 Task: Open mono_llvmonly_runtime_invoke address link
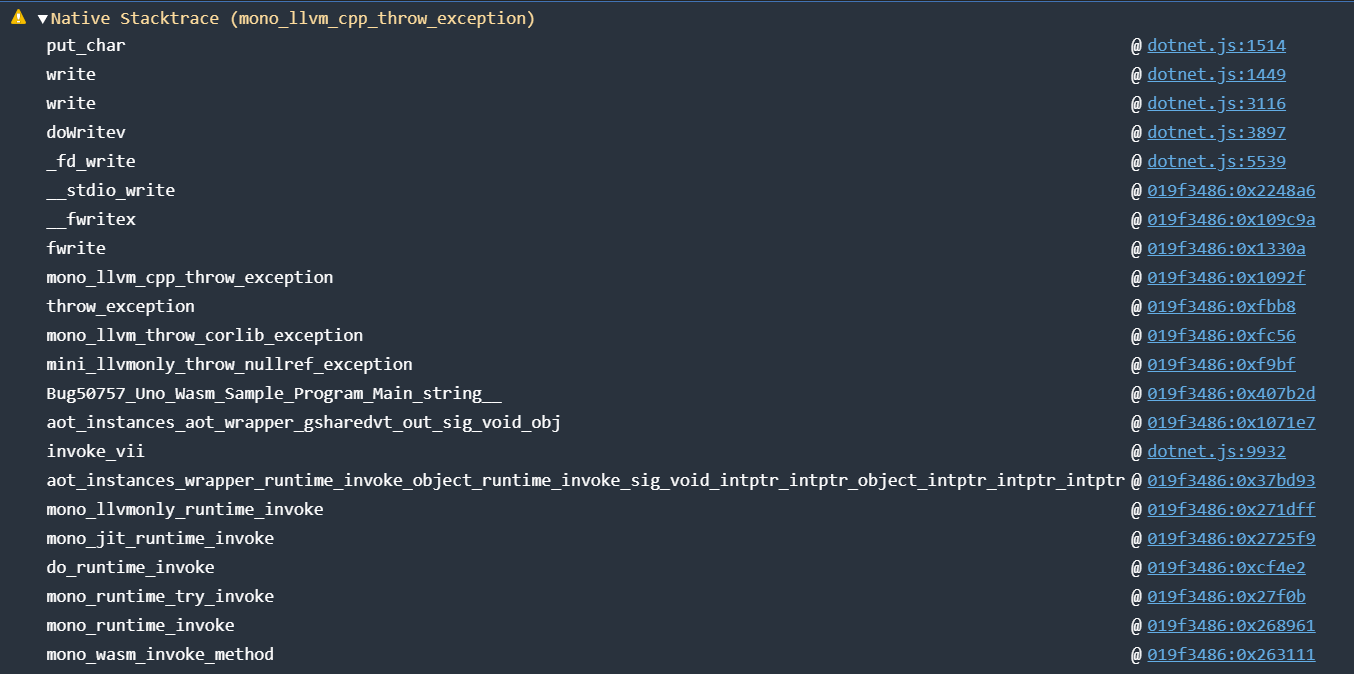coord(1226,509)
